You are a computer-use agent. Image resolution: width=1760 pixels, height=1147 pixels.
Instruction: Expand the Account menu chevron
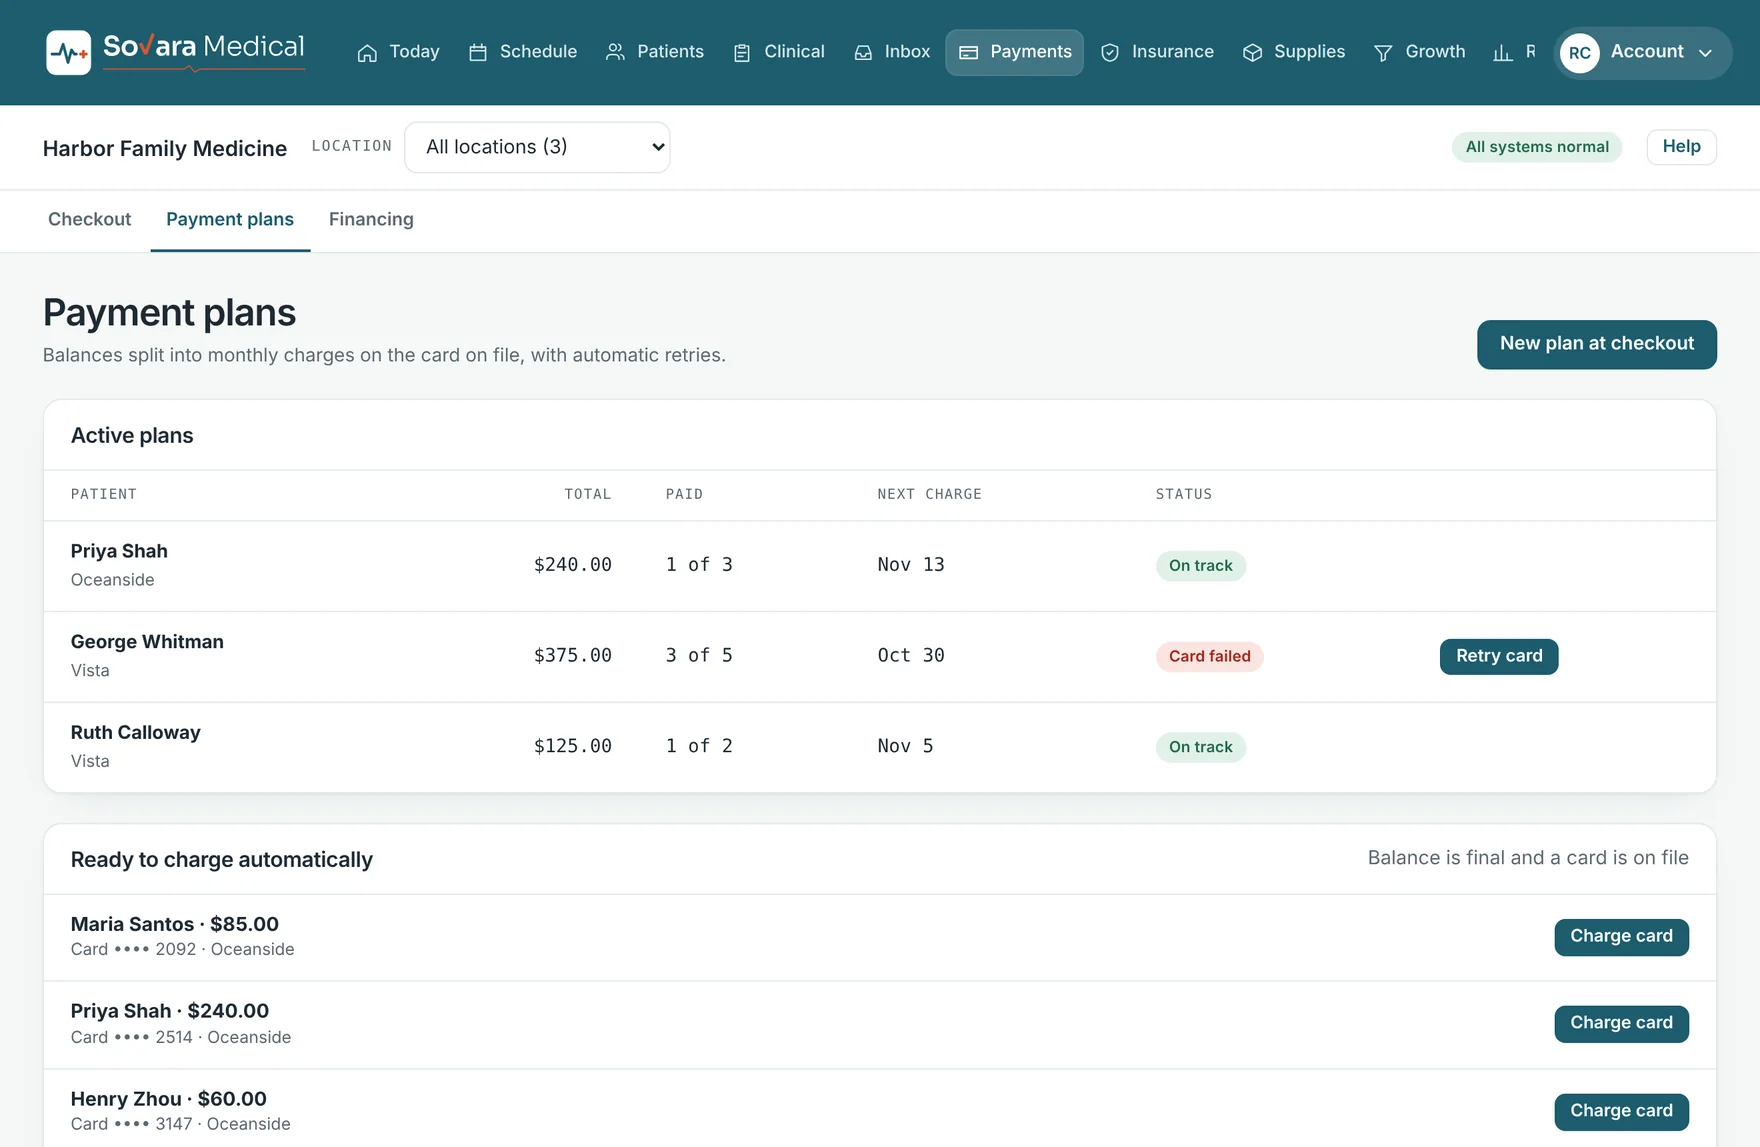[1706, 53]
